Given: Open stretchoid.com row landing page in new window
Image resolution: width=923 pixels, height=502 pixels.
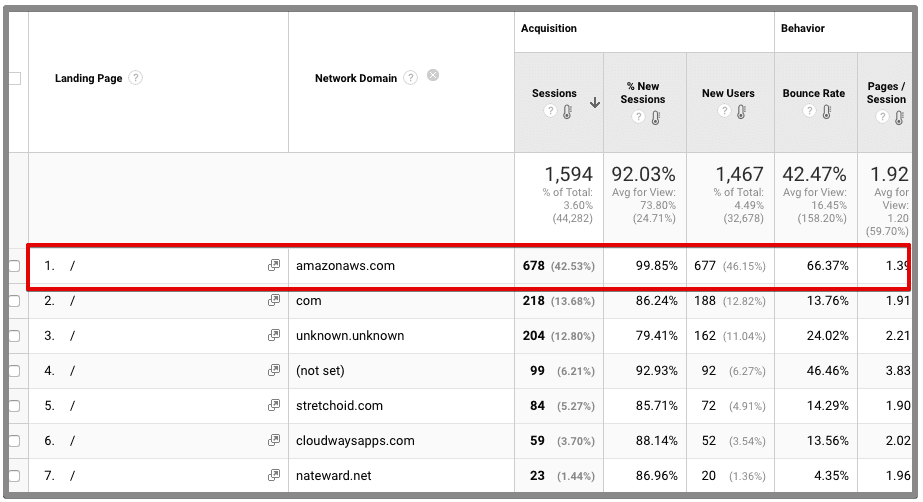Looking at the screenshot, I should point(274,406).
